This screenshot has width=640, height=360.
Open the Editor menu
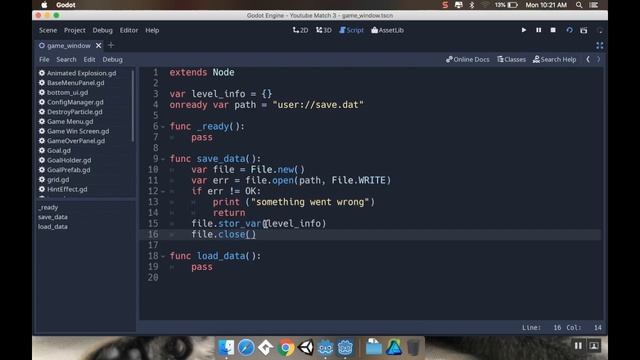click(x=129, y=30)
